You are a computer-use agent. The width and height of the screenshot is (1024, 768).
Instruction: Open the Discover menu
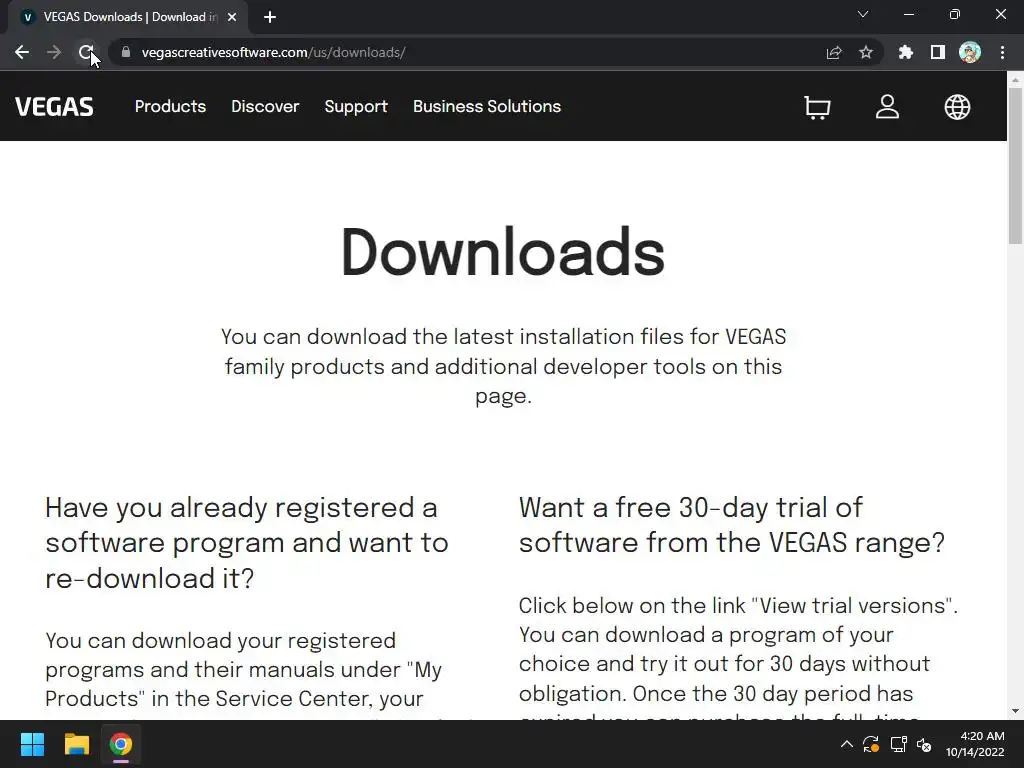265,106
